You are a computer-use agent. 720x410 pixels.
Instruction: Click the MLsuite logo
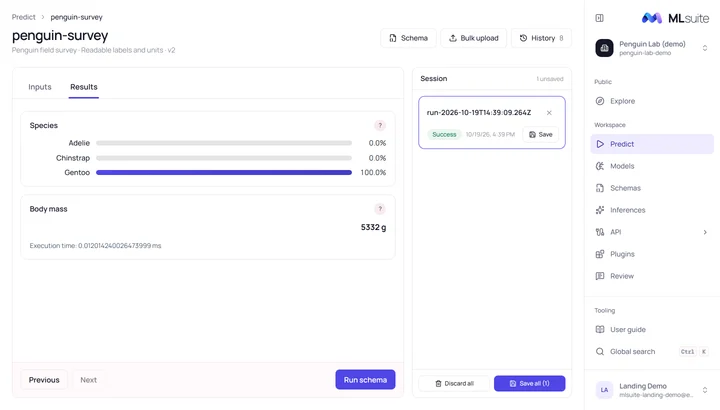[675, 18]
